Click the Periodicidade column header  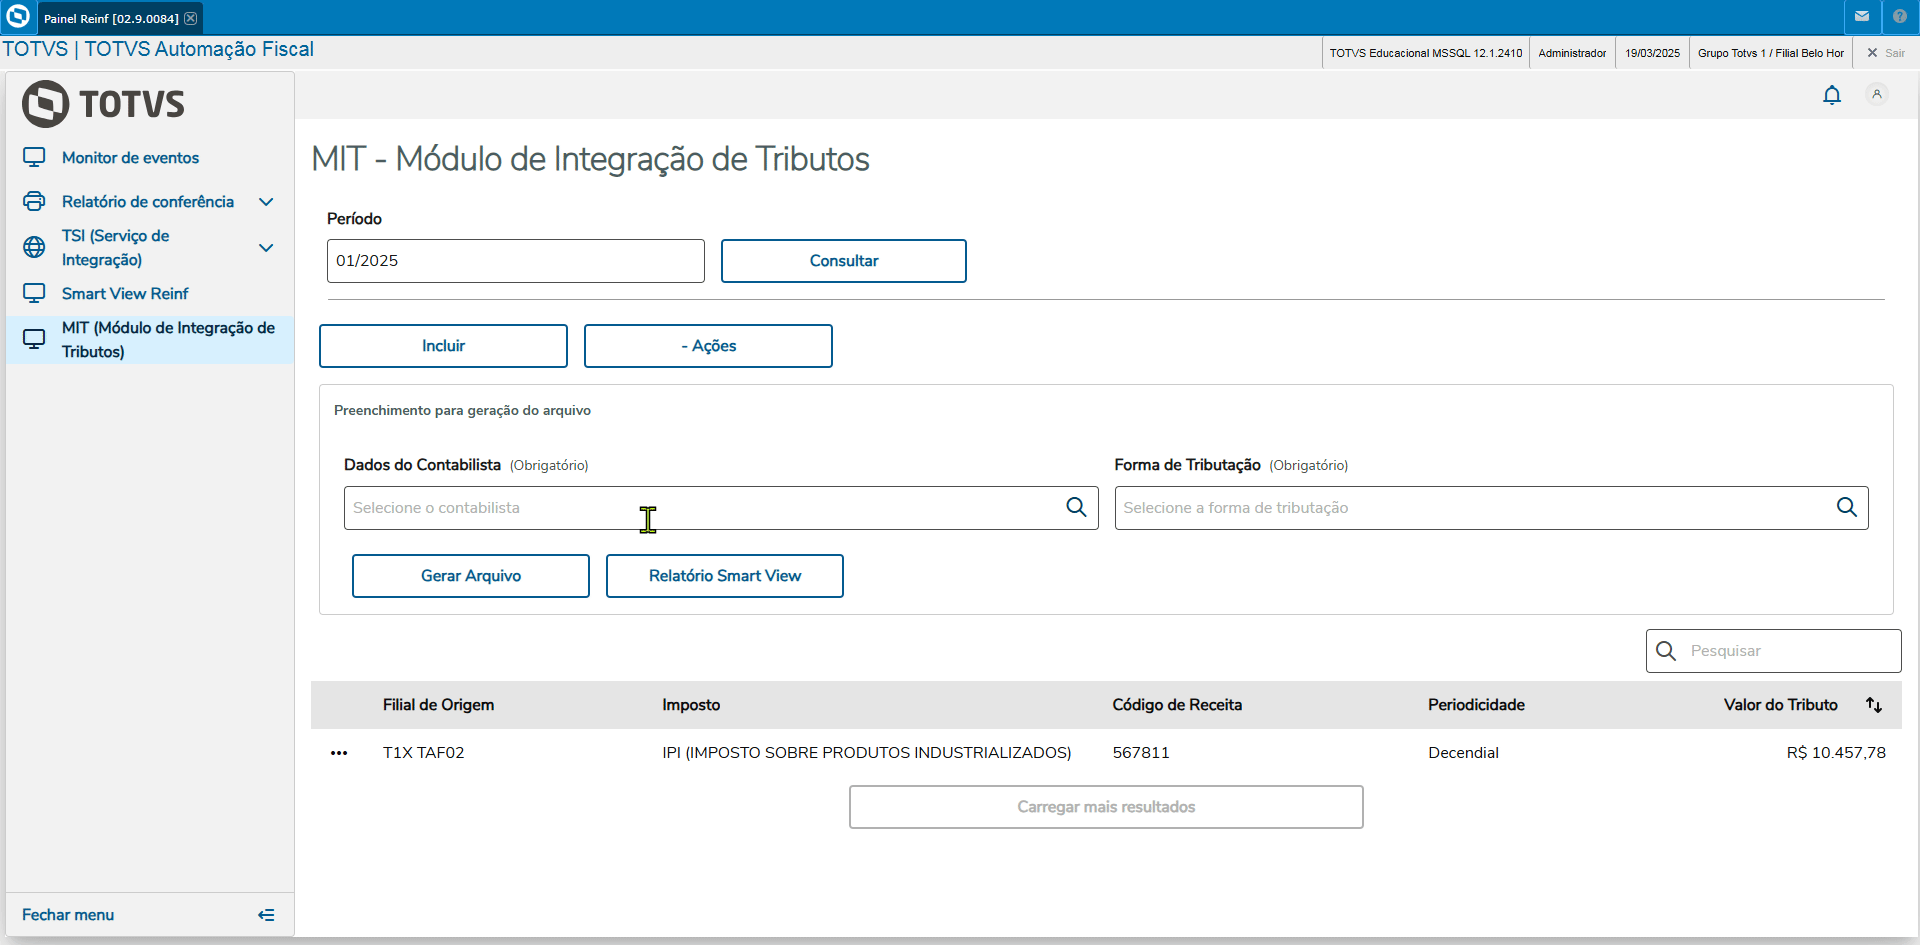1476,705
